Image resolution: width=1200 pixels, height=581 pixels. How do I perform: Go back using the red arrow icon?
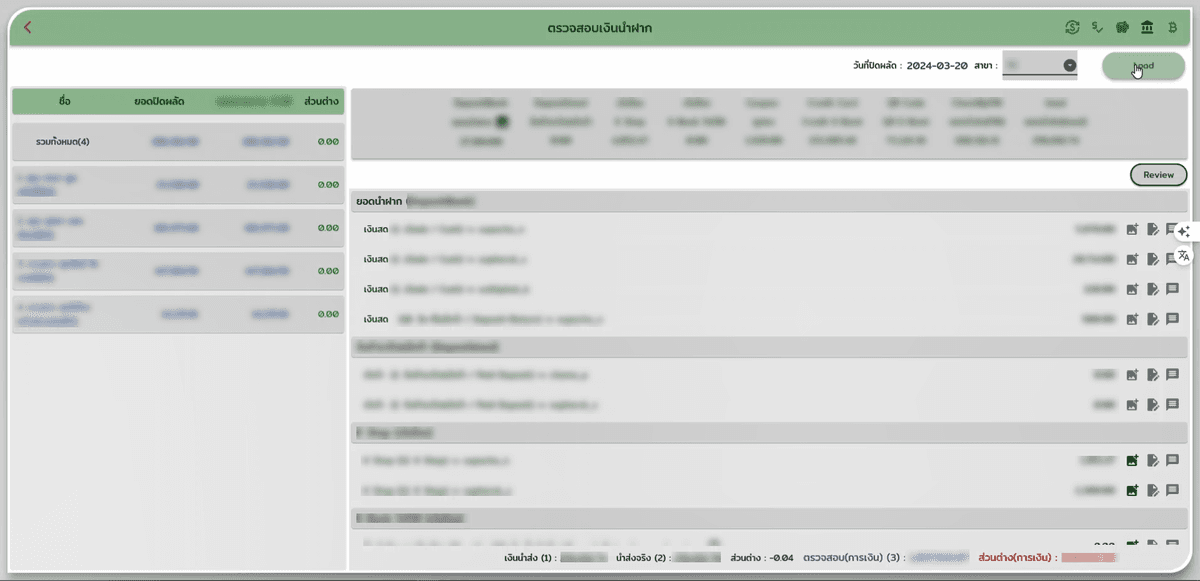coord(27,27)
